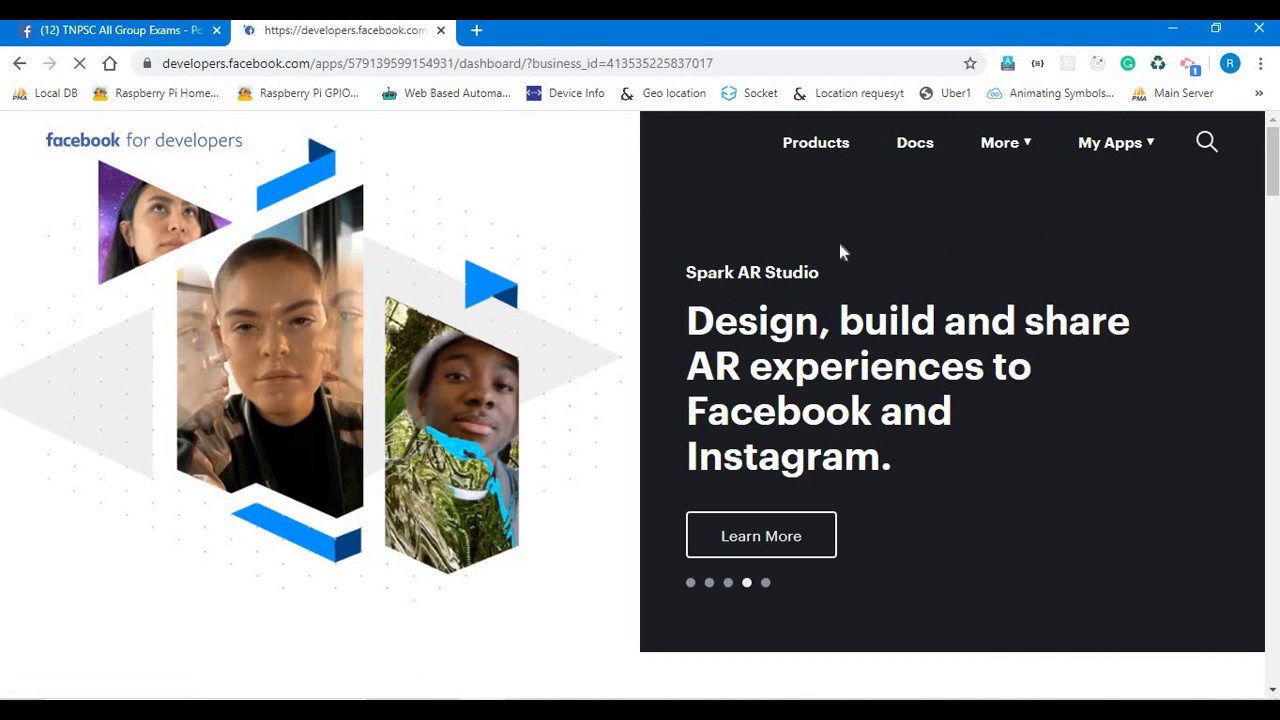Open the Device Info bookmark

566,93
